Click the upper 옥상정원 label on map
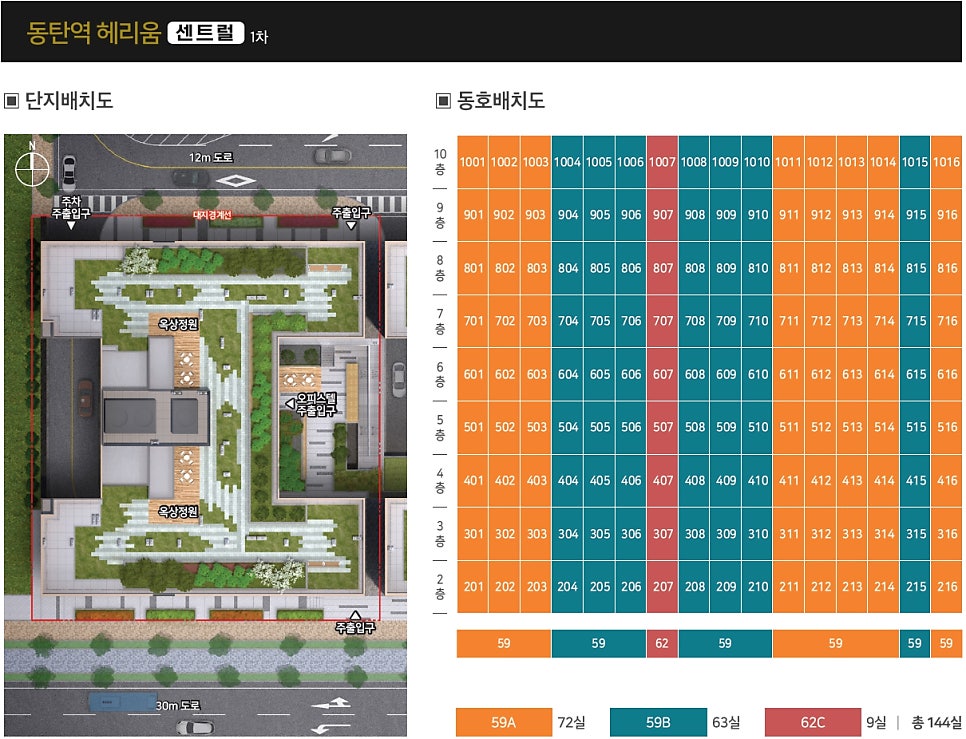 pos(178,324)
